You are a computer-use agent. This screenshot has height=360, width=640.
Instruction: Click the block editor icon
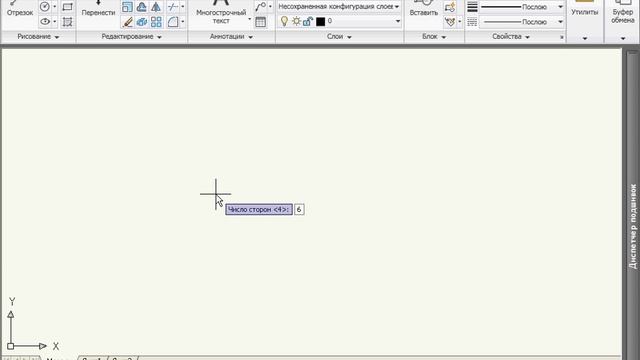pyautogui.click(x=450, y=22)
